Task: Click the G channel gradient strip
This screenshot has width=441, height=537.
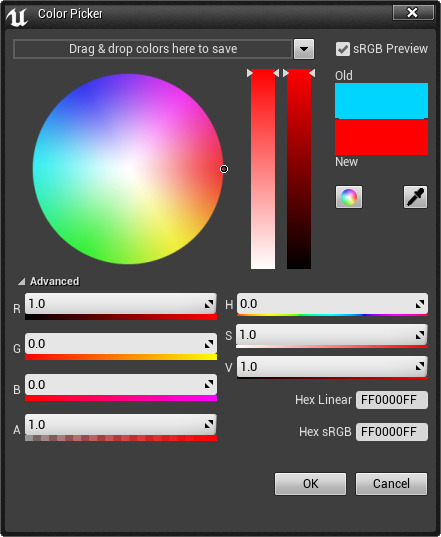Action: pyautogui.click(x=121, y=357)
